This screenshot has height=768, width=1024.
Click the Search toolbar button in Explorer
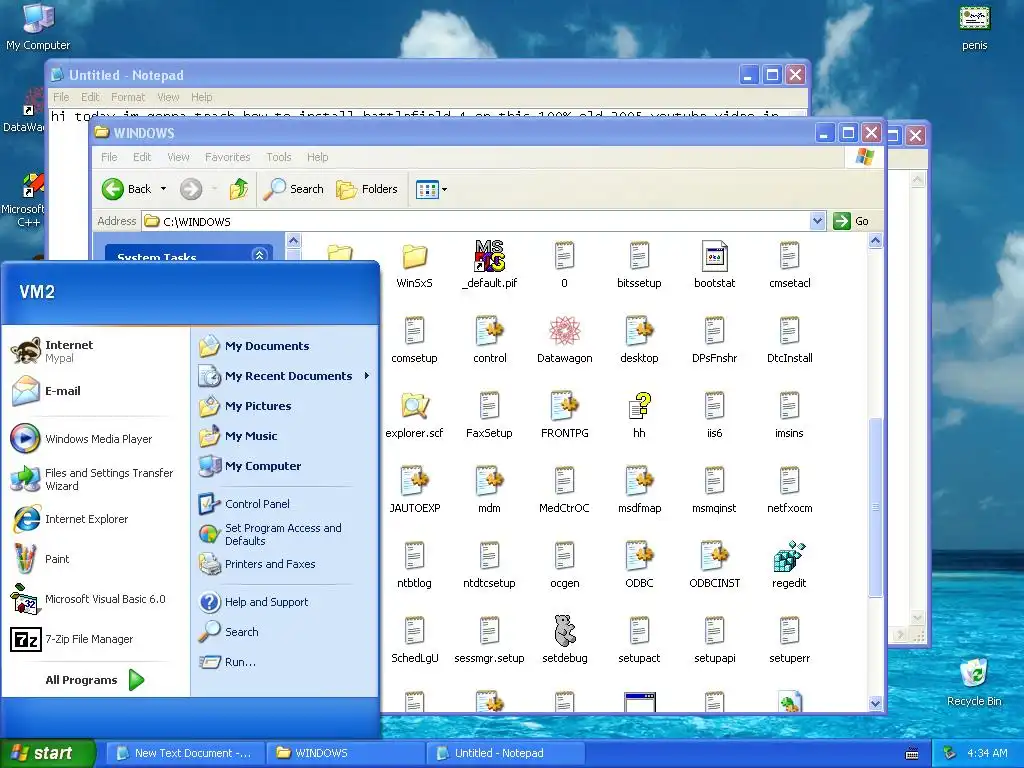point(293,189)
